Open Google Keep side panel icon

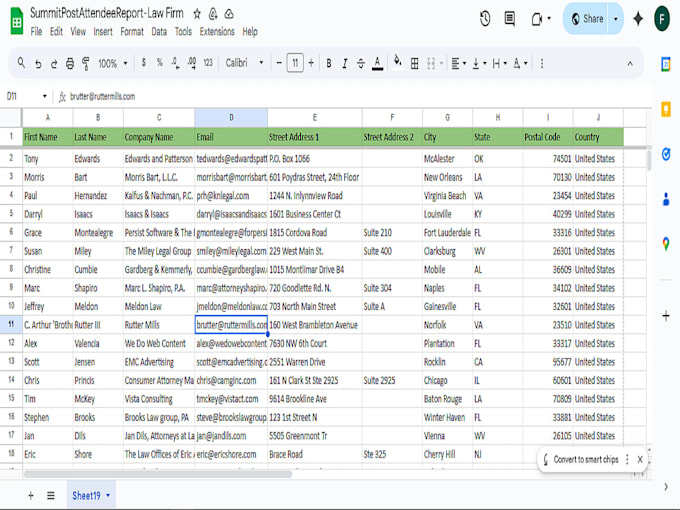point(666,109)
